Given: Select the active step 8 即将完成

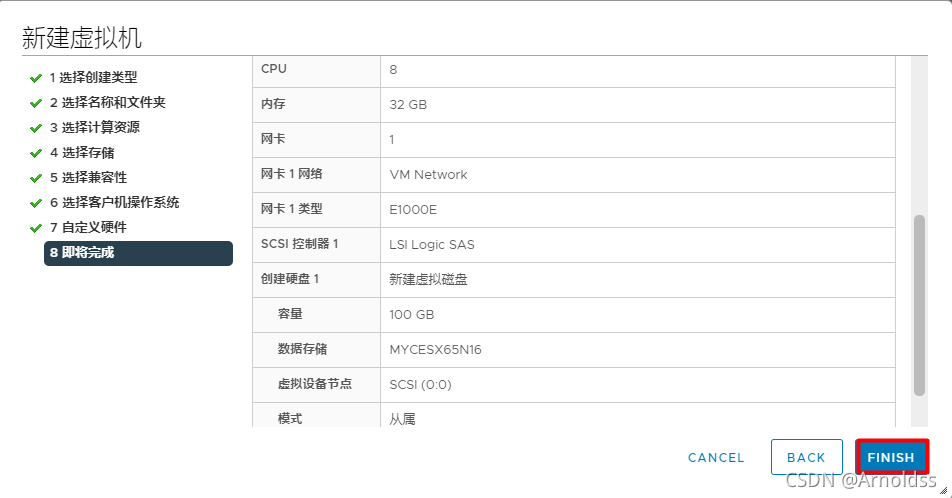Looking at the screenshot, I should [137, 253].
